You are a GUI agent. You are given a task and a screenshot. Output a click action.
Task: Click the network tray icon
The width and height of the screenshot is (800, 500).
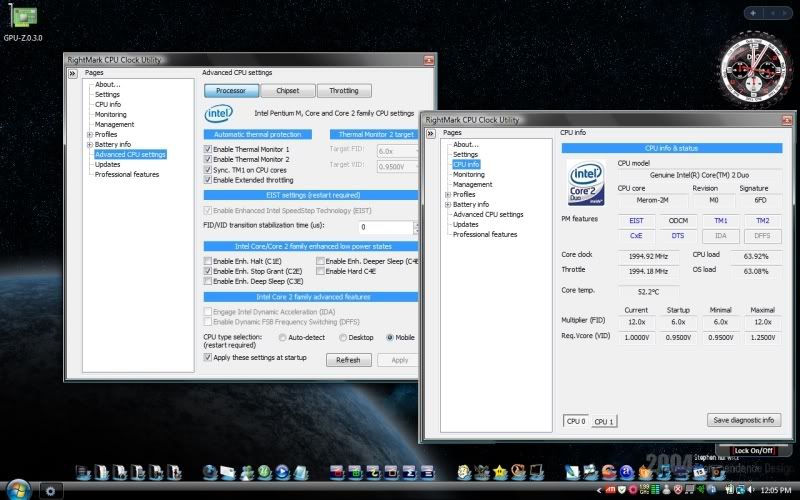tap(740, 489)
